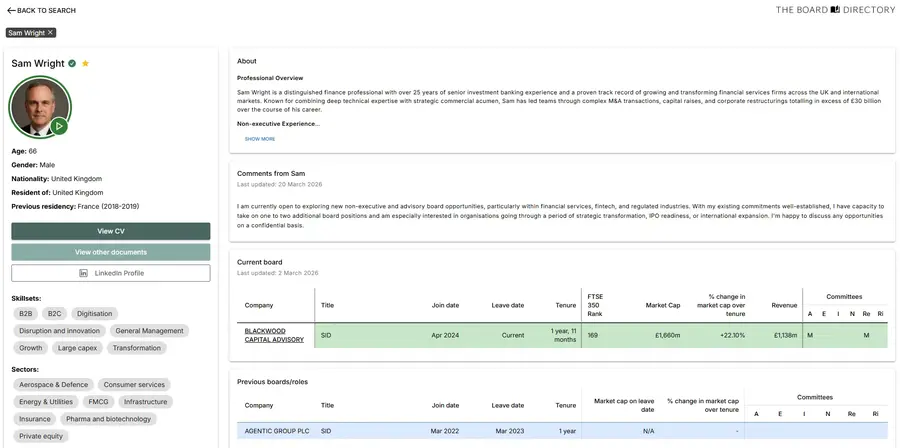The width and height of the screenshot is (900, 448).
Task: Click Energy & Utilities sector chip
Action: pos(46,402)
